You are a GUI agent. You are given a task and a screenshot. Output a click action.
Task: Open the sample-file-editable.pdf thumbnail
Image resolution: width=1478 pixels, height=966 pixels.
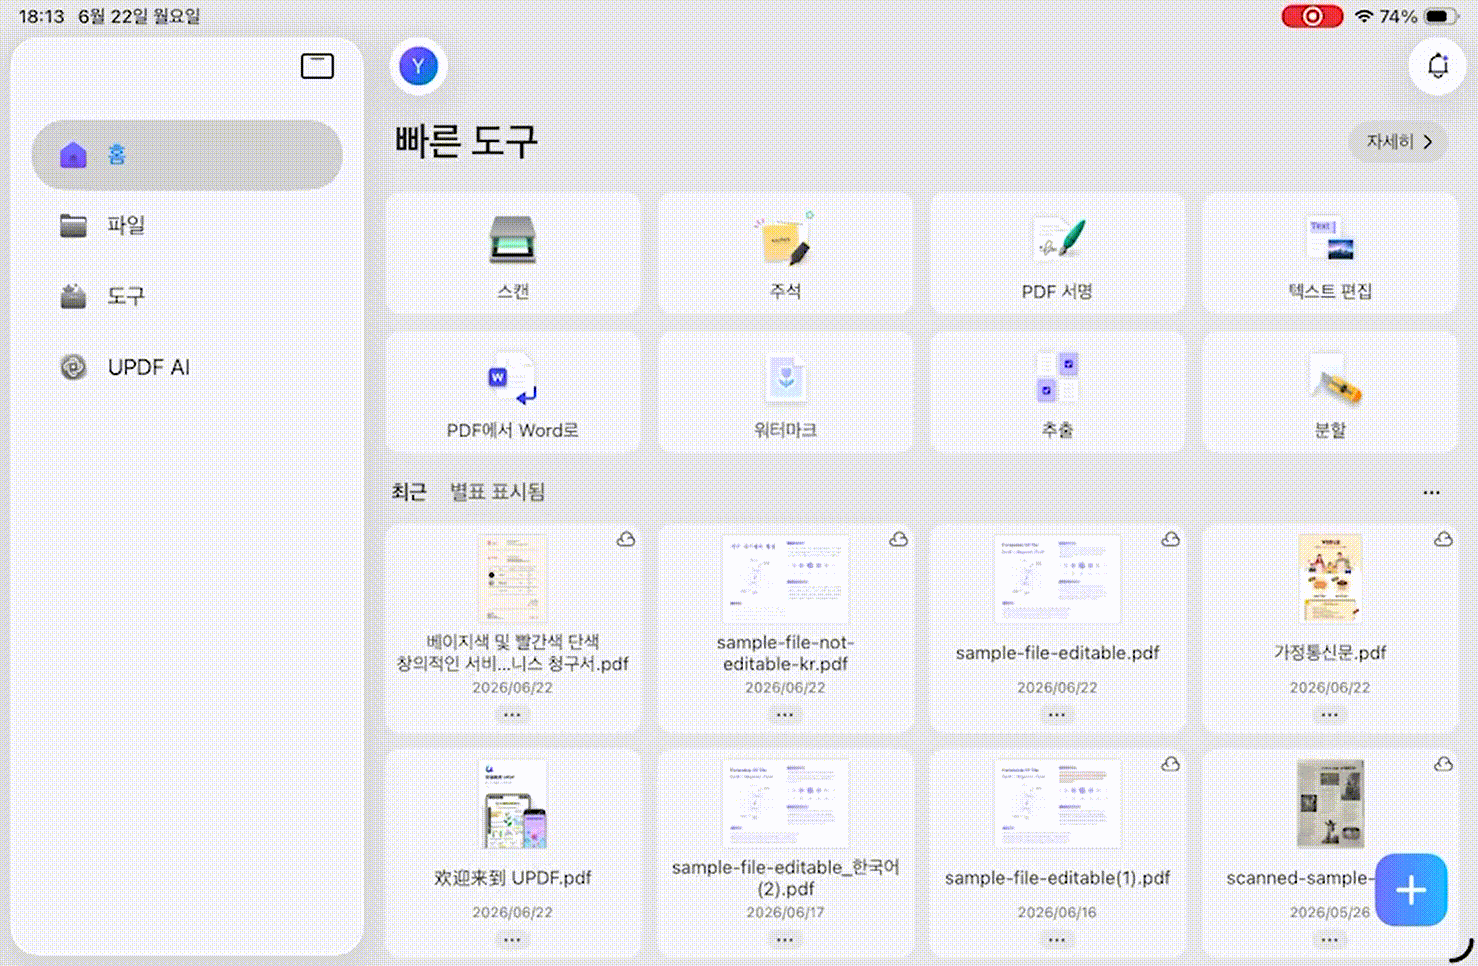pyautogui.click(x=1057, y=579)
